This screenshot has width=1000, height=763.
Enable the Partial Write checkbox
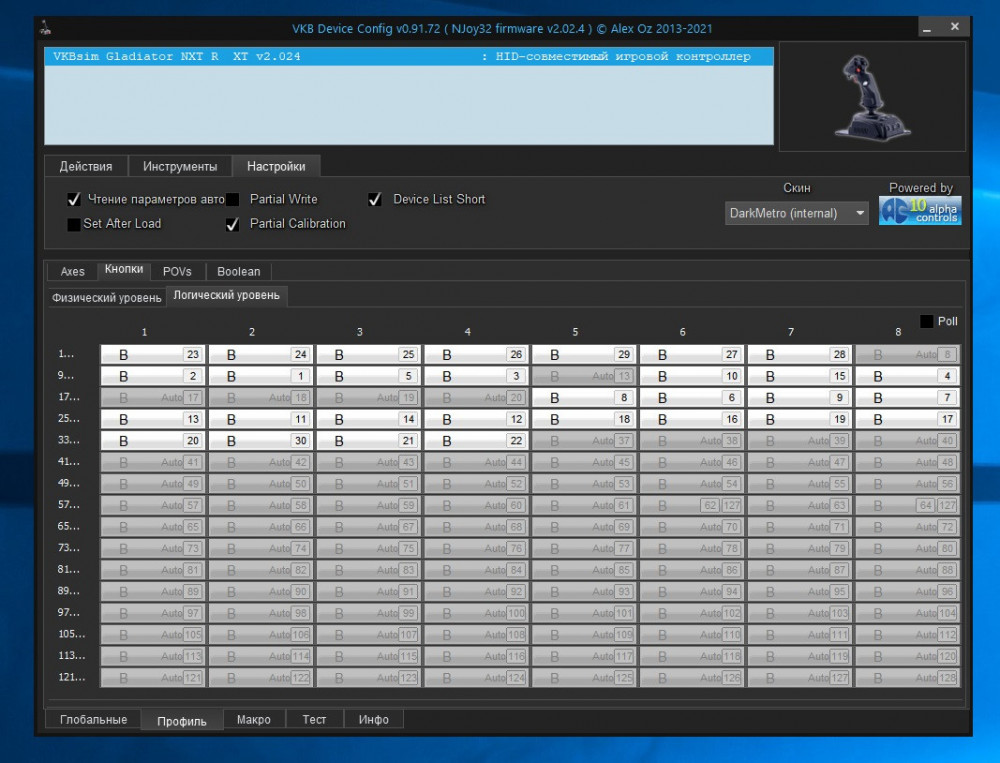[233, 200]
